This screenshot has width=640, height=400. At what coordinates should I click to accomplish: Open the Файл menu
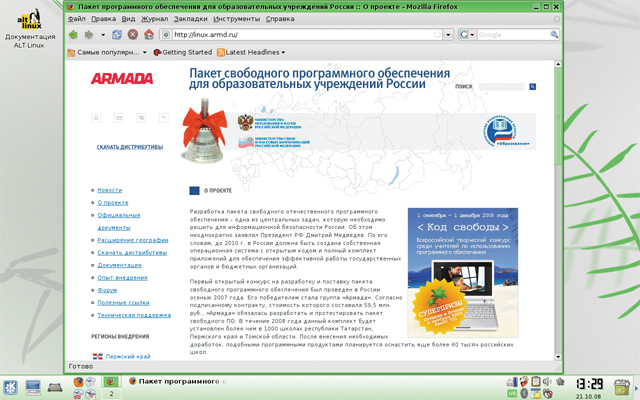[76, 19]
